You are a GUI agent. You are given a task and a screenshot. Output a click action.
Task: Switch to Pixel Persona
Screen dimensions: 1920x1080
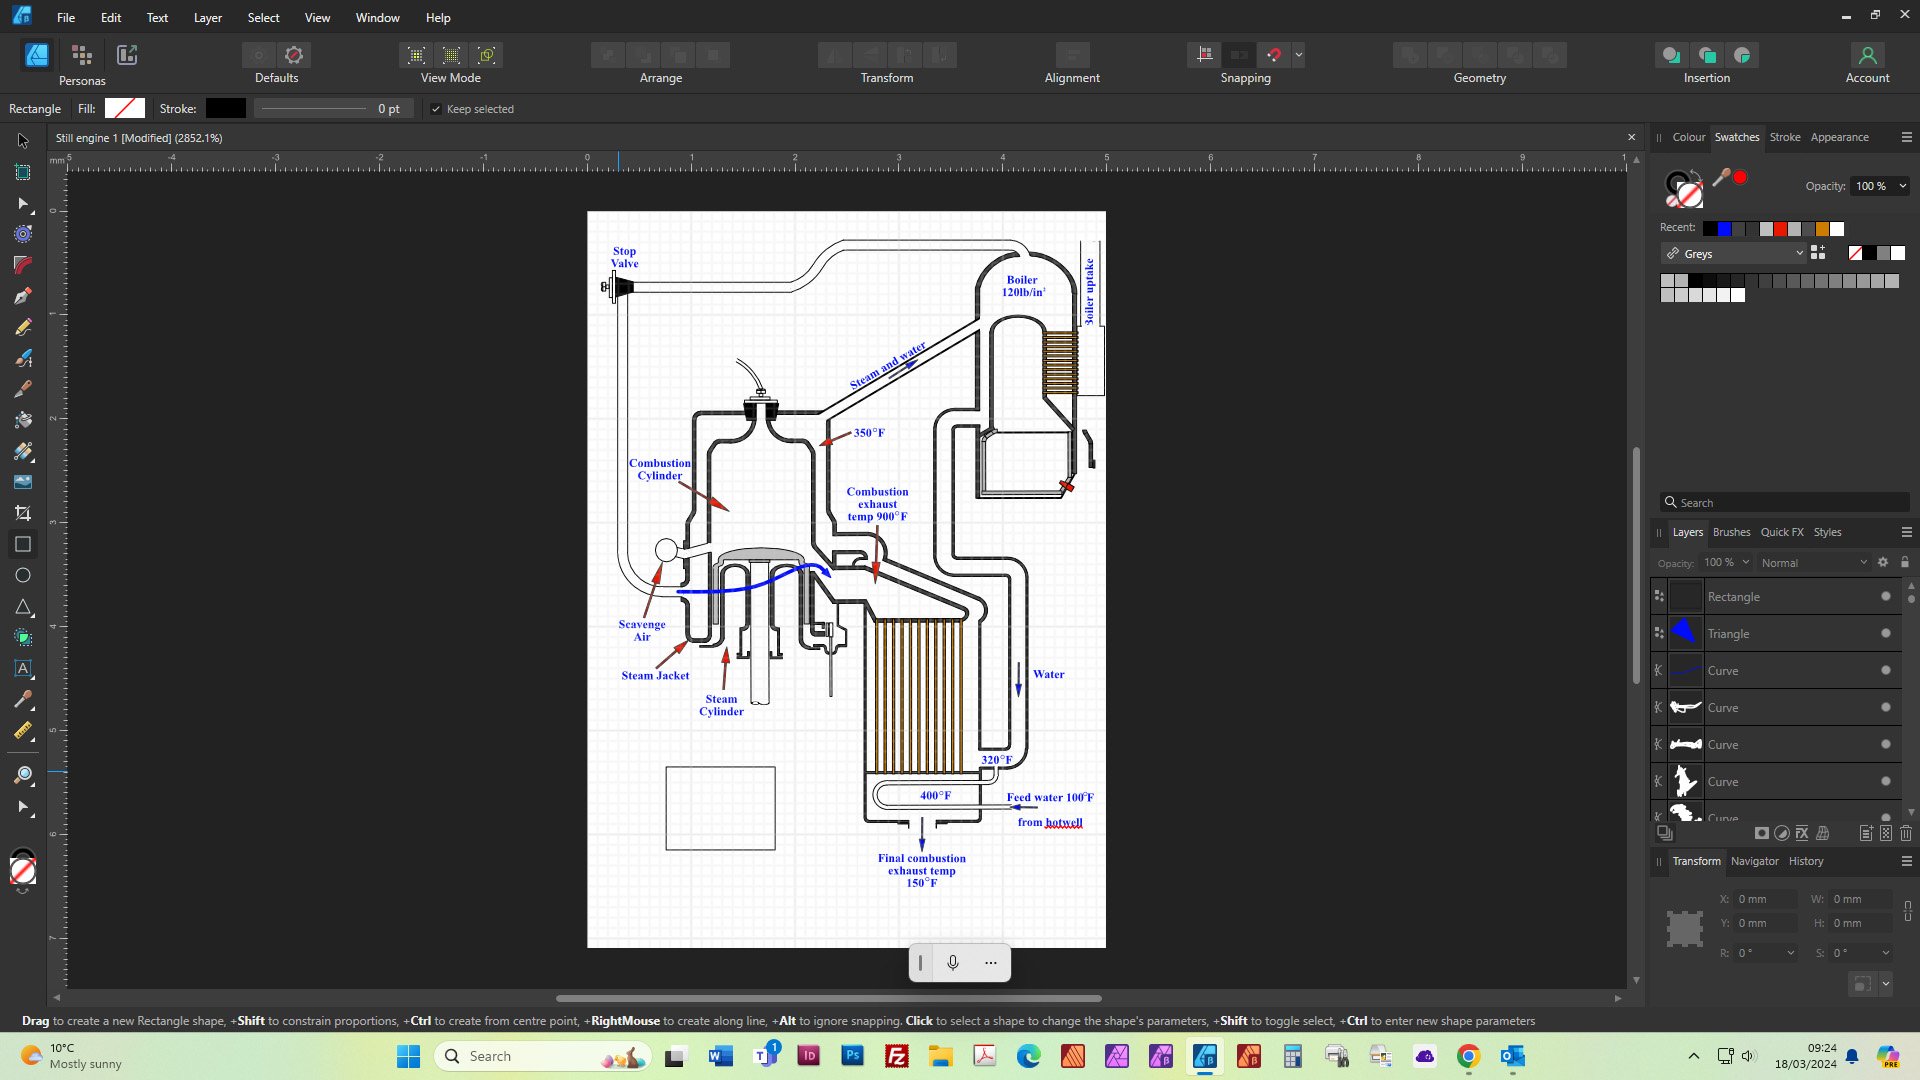(x=82, y=55)
